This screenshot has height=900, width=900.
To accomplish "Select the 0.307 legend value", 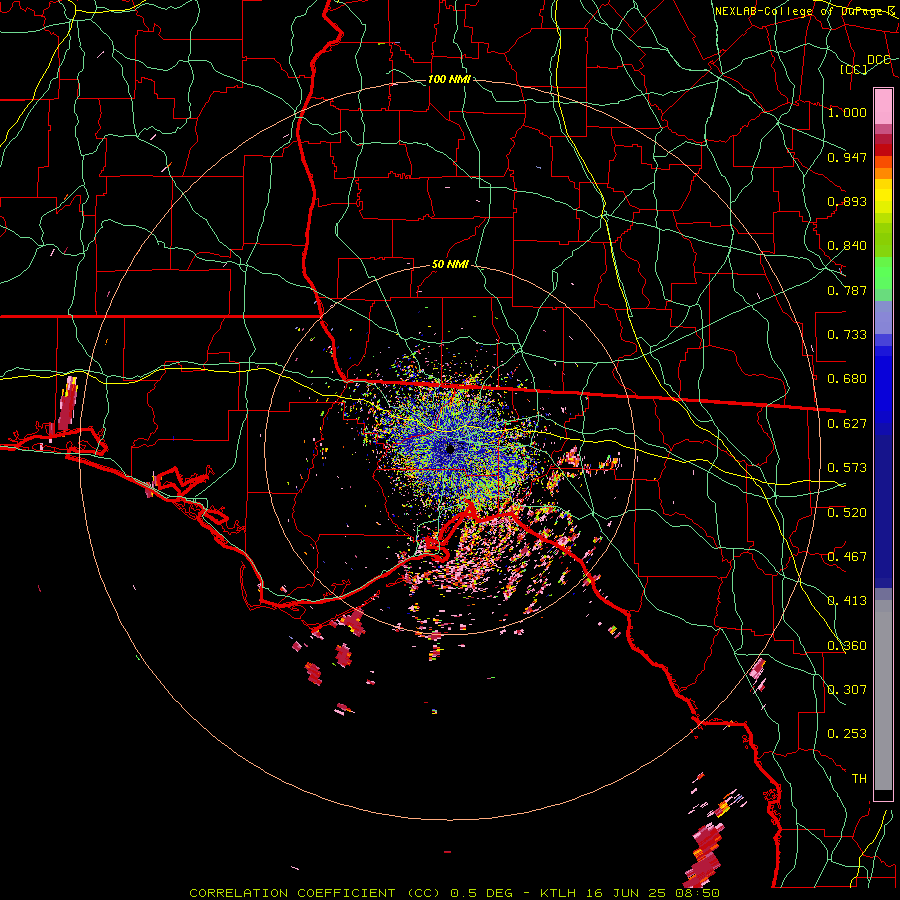I will point(847,690).
